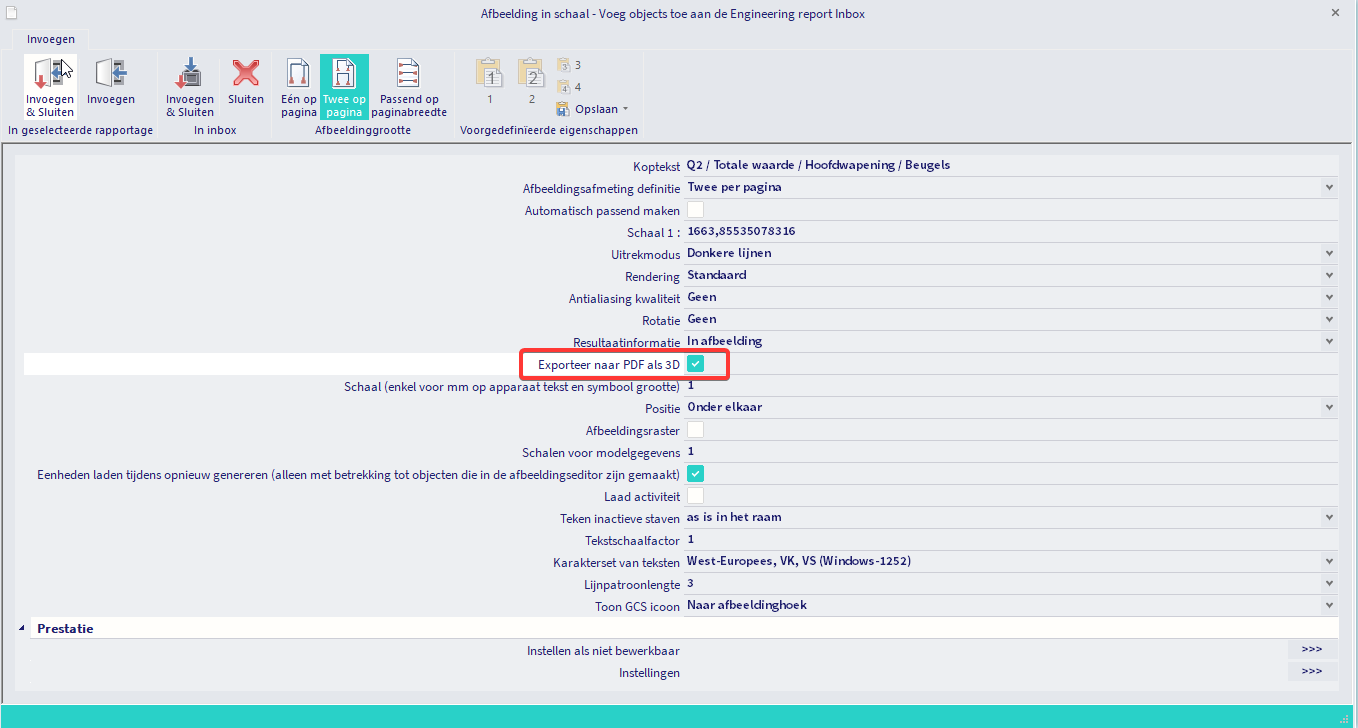Switch to the 'Invoegen' ribbon tab
Image resolution: width=1358 pixels, height=728 pixels.
click(50, 38)
